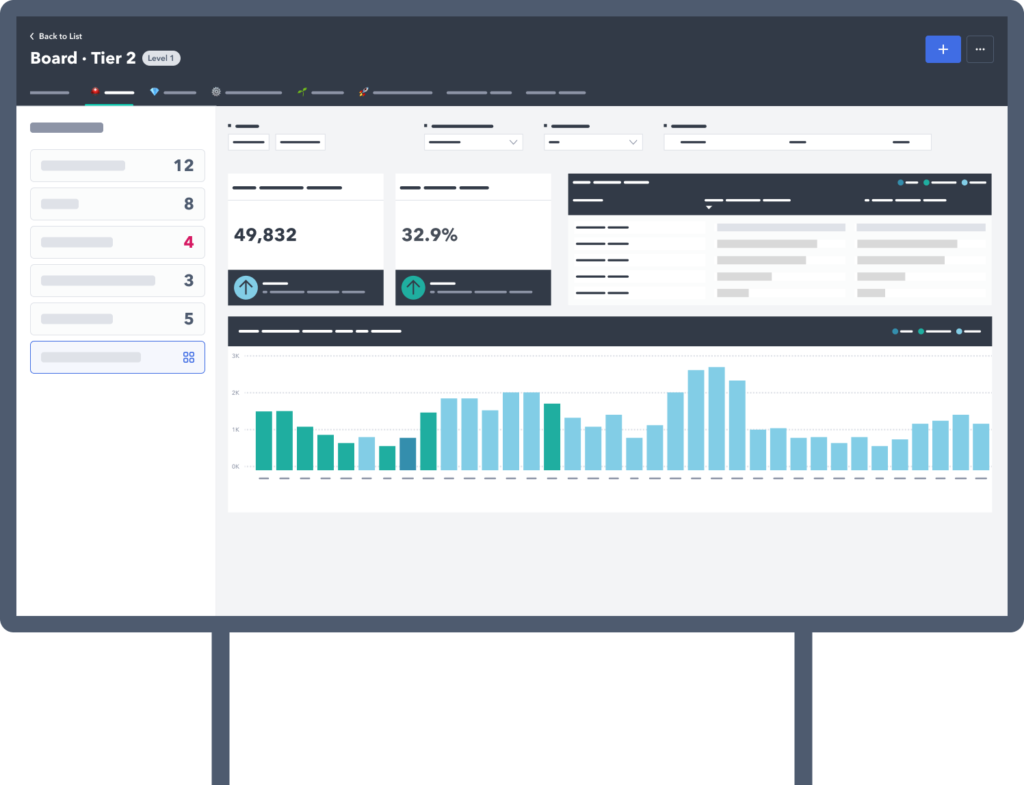Open the tab with blue diamond icon
Image resolution: width=1024 pixels, height=785 pixels.
pos(172,92)
